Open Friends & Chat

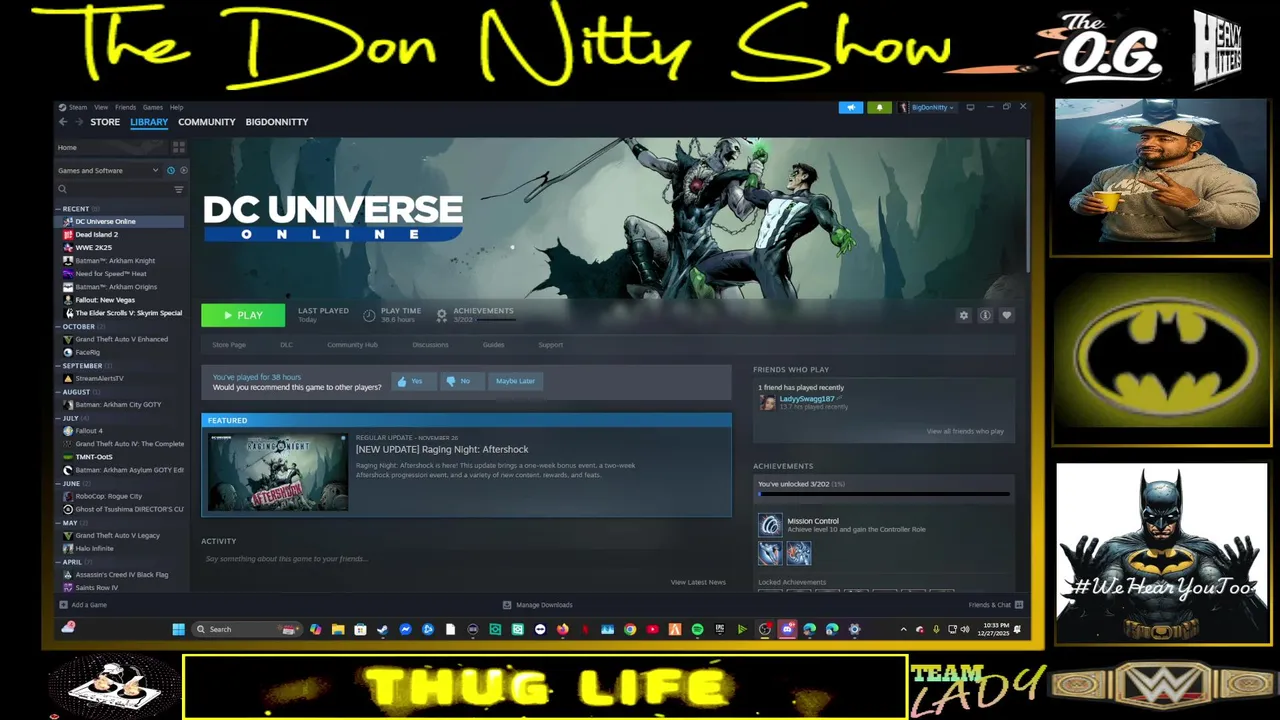995,605
